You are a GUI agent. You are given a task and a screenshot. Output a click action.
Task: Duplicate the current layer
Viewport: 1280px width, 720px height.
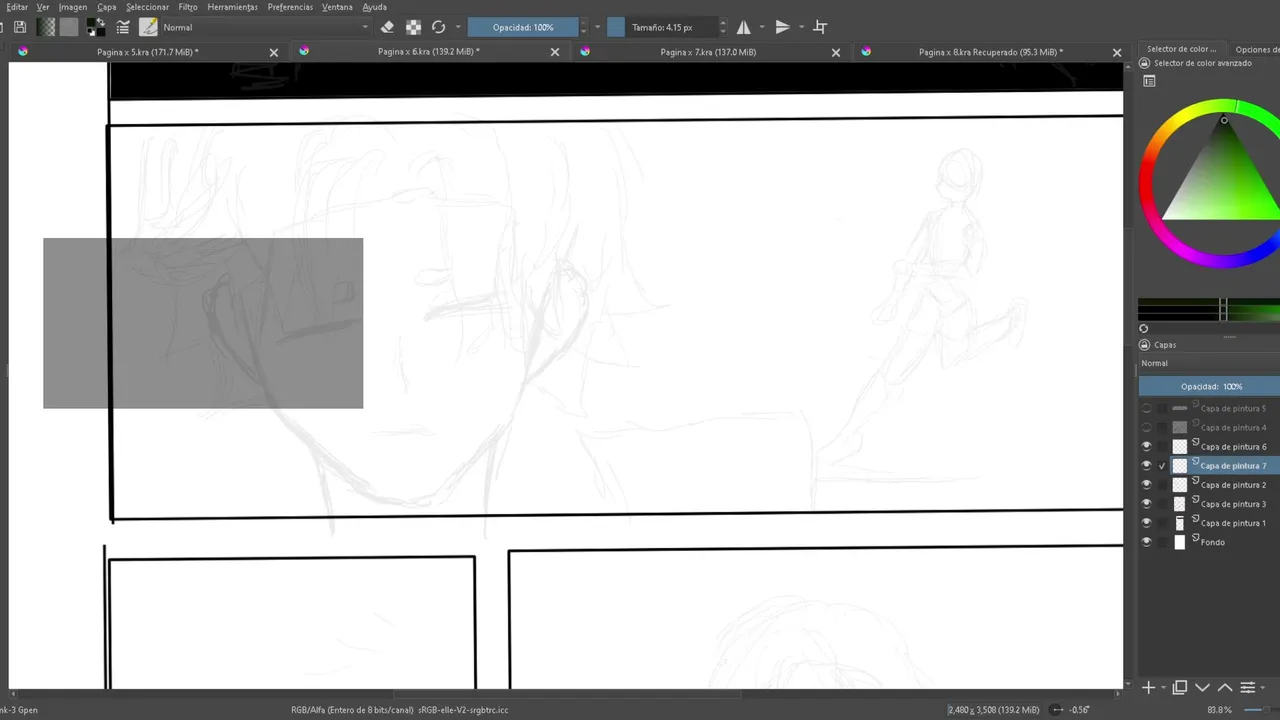(1180, 687)
